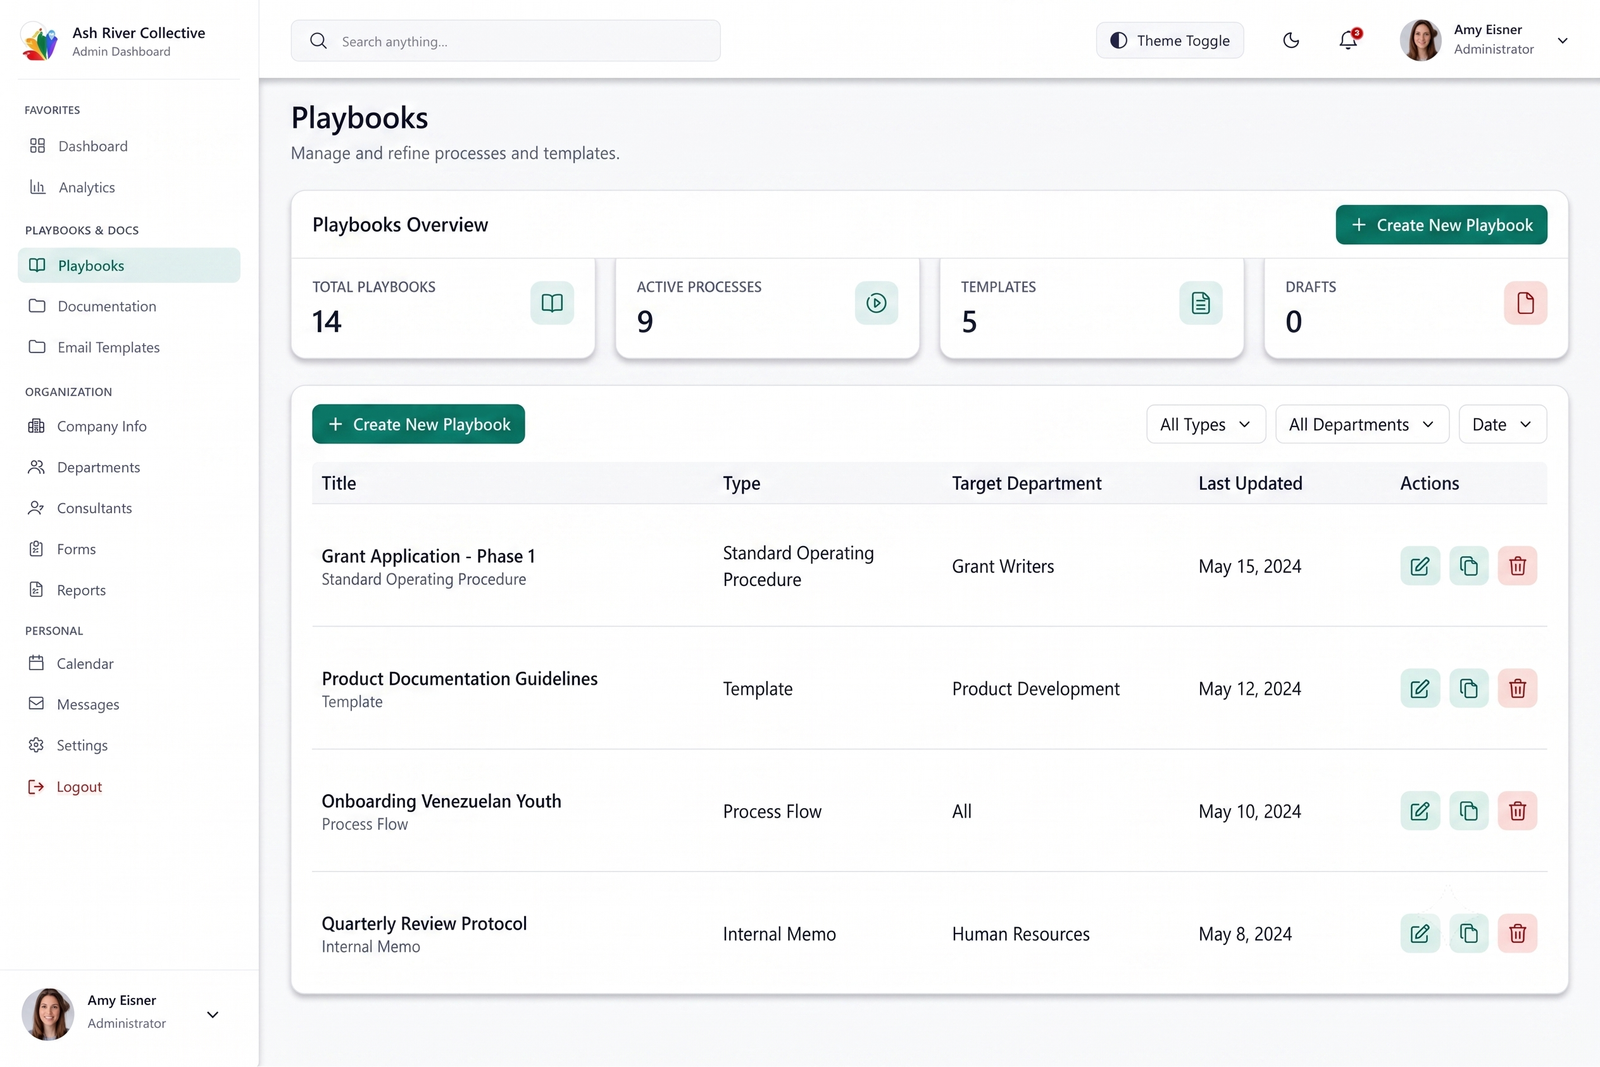Expand the header user menu chevron
1600x1067 pixels.
click(1562, 40)
